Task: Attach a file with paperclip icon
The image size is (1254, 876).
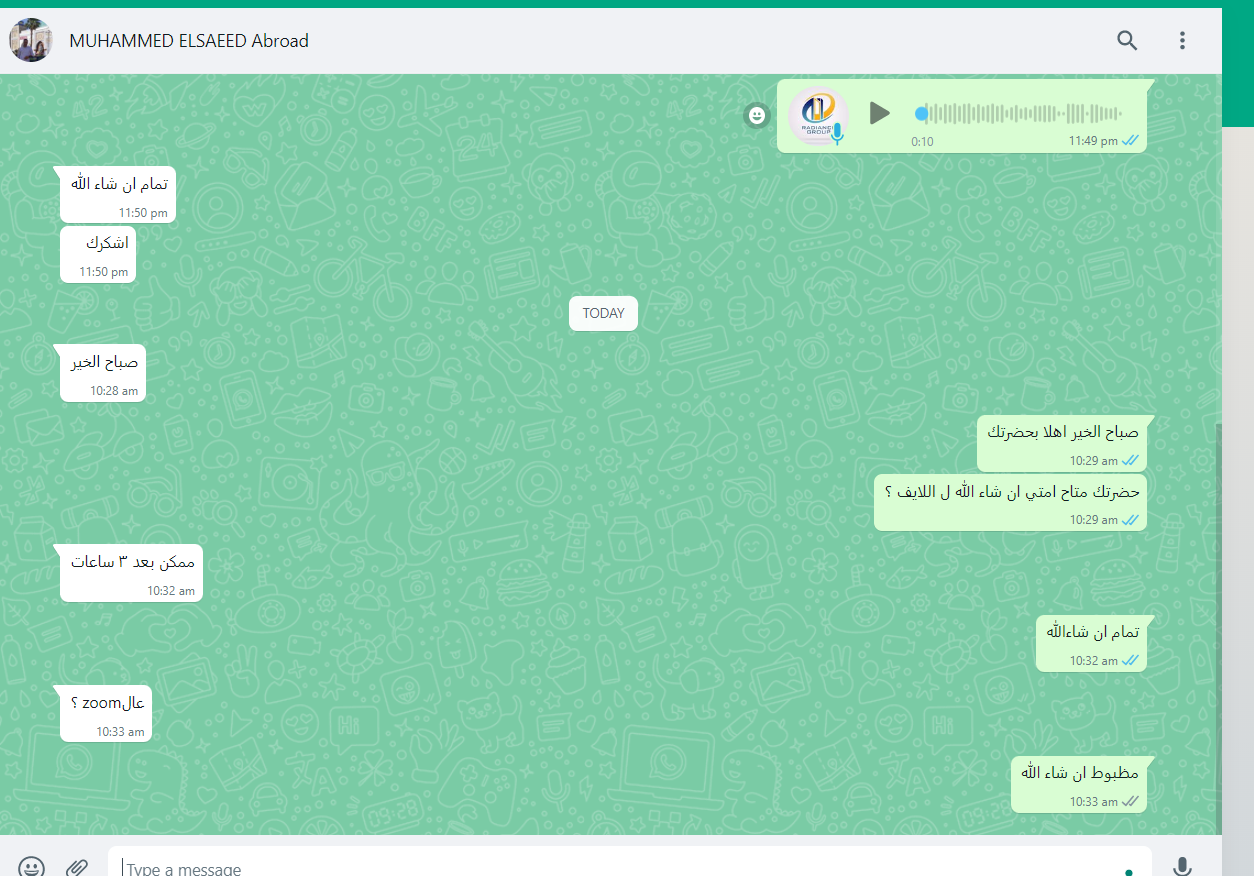Action: click(77, 867)
